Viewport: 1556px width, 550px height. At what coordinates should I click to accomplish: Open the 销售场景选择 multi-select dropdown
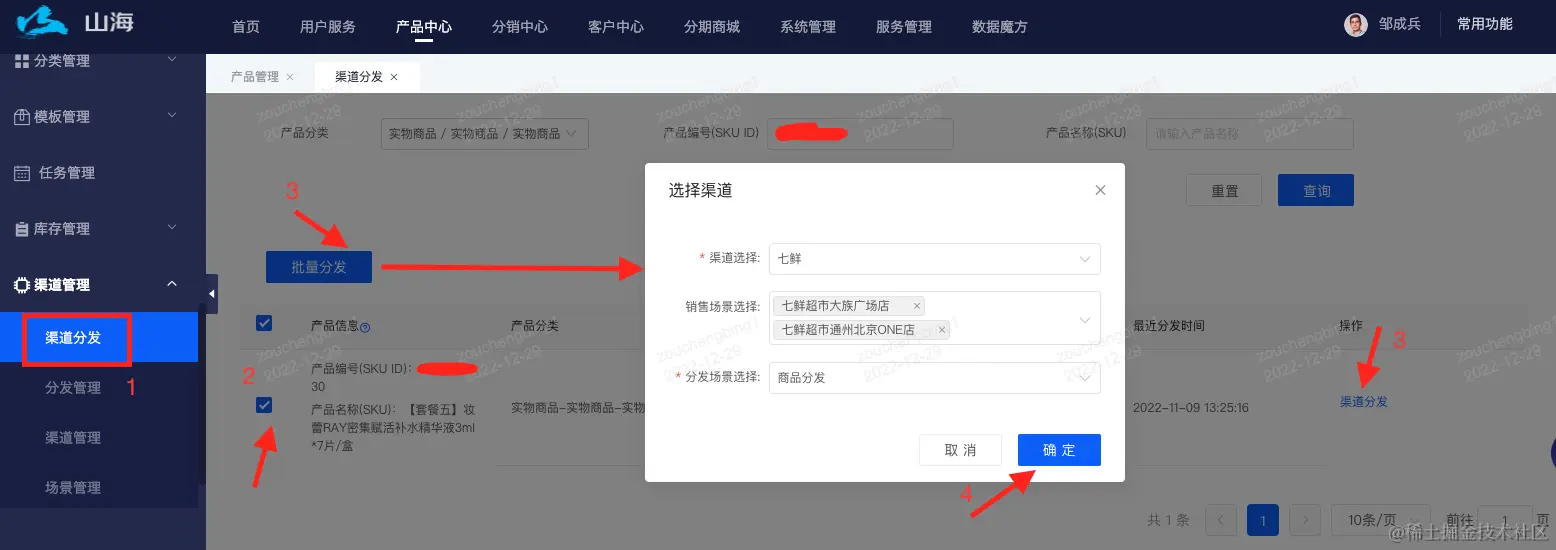(935, 318)
